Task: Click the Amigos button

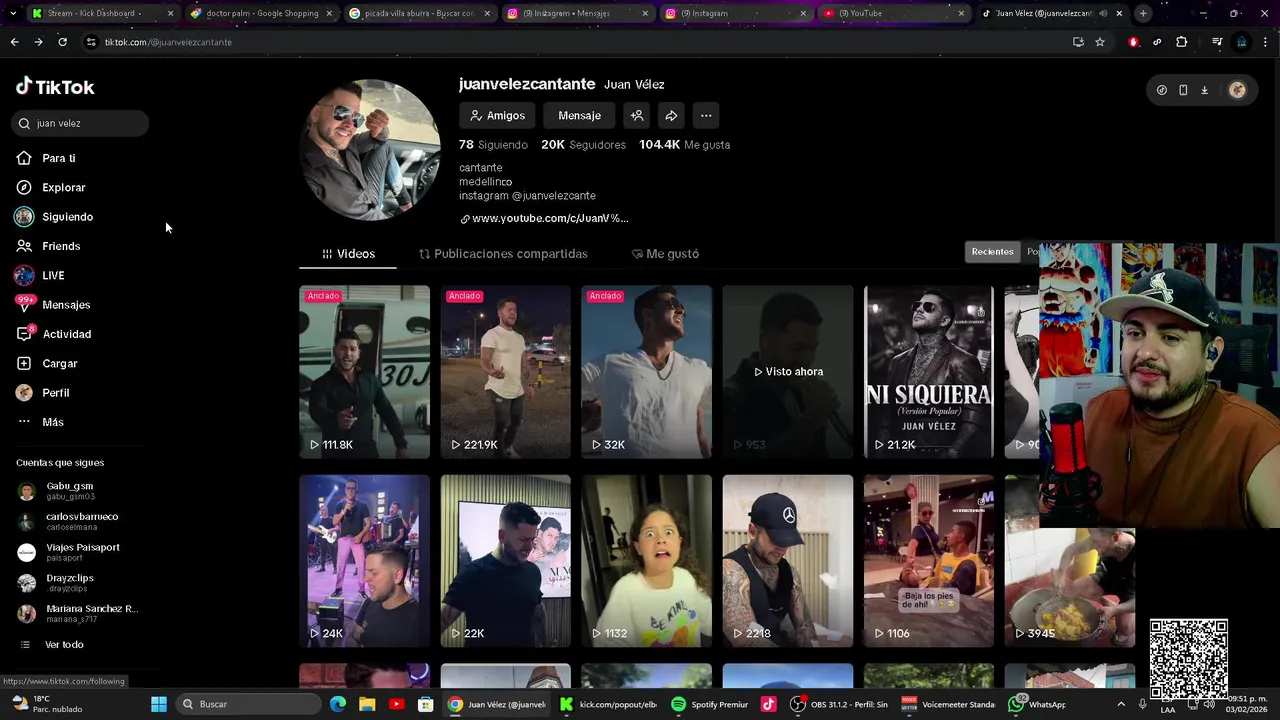Action: (x=497, y=116)
